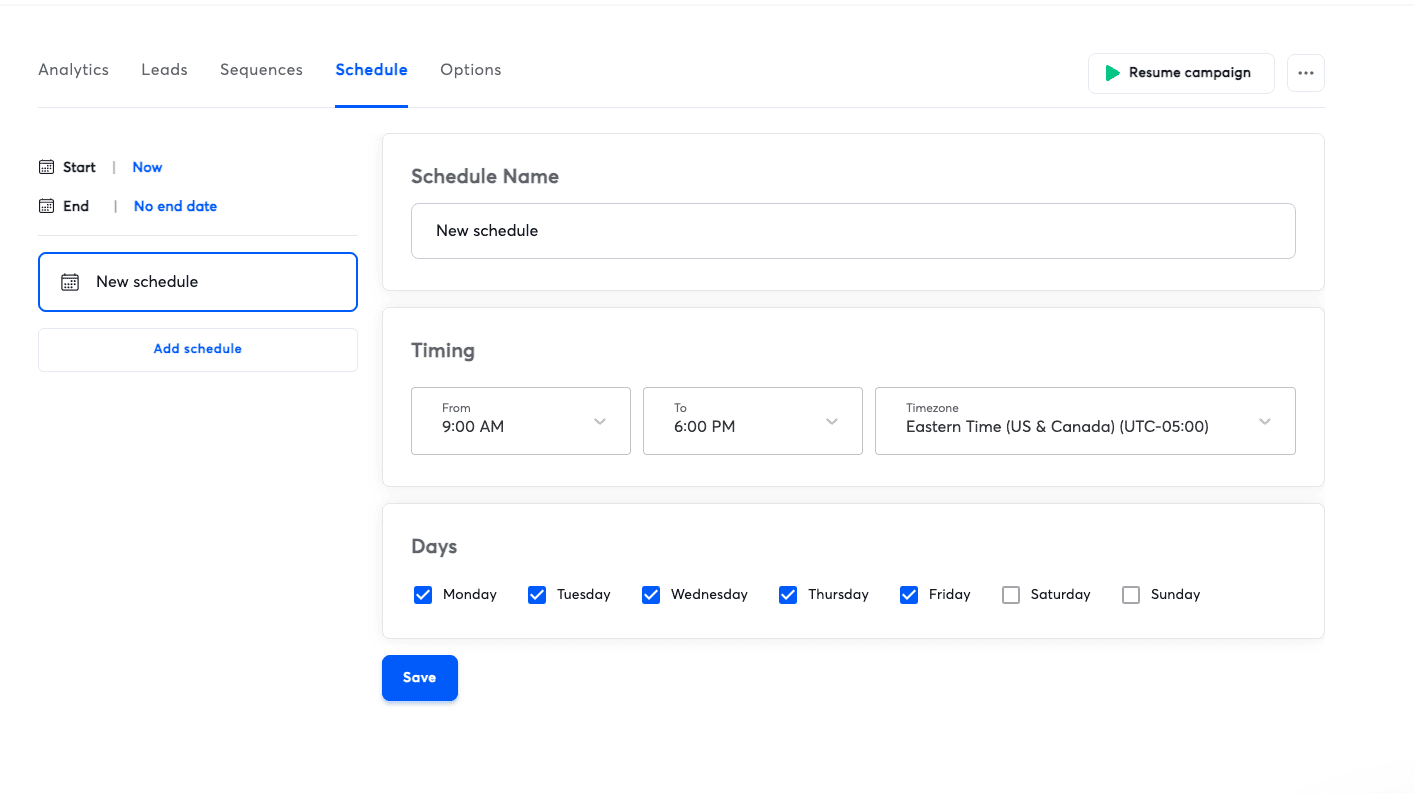Enable the Sunday checkbox
Screen dimensions: 1414x794
point(1131,595)
